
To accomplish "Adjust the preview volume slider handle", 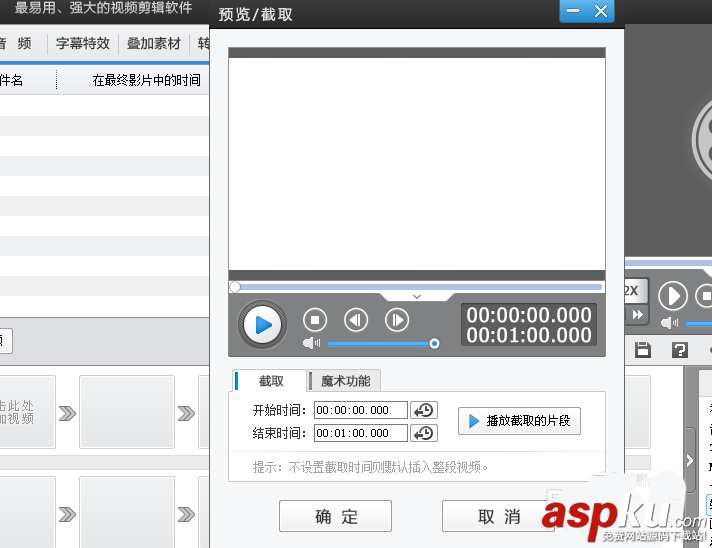I will [434, 344].
